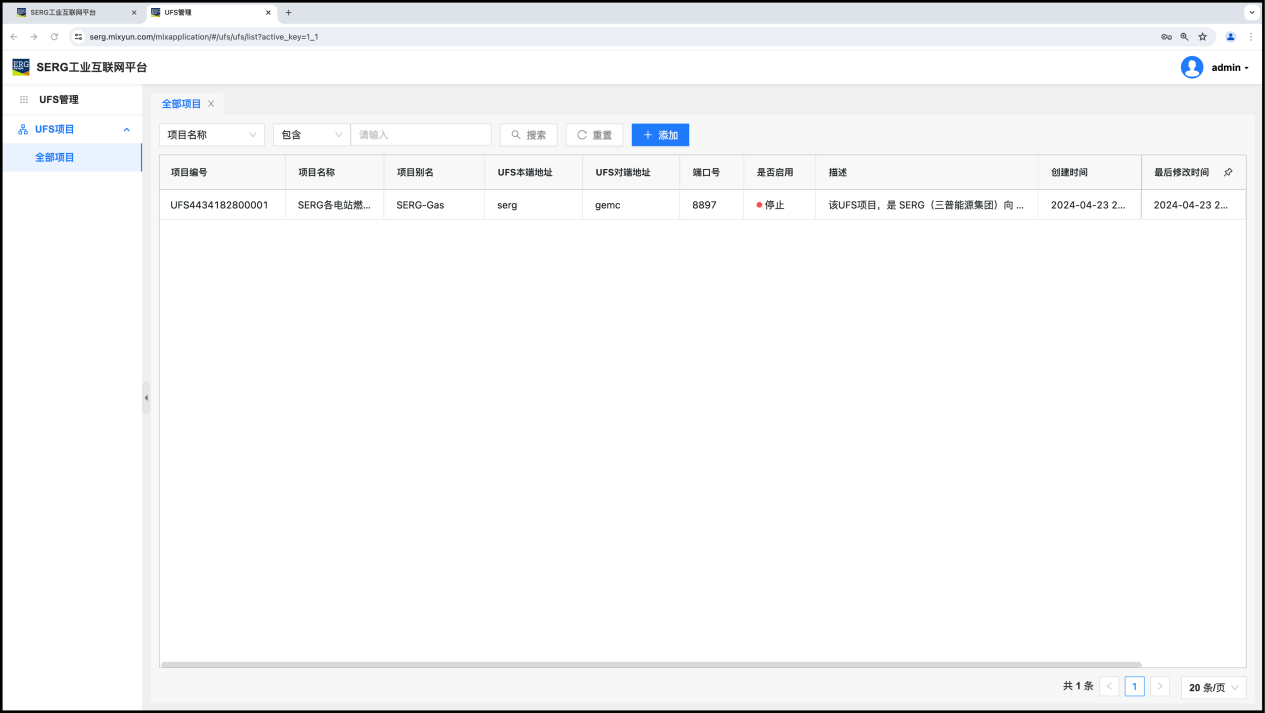Click the 添加 add button
Screen dimensions: 1265x713
pos(660,135)
